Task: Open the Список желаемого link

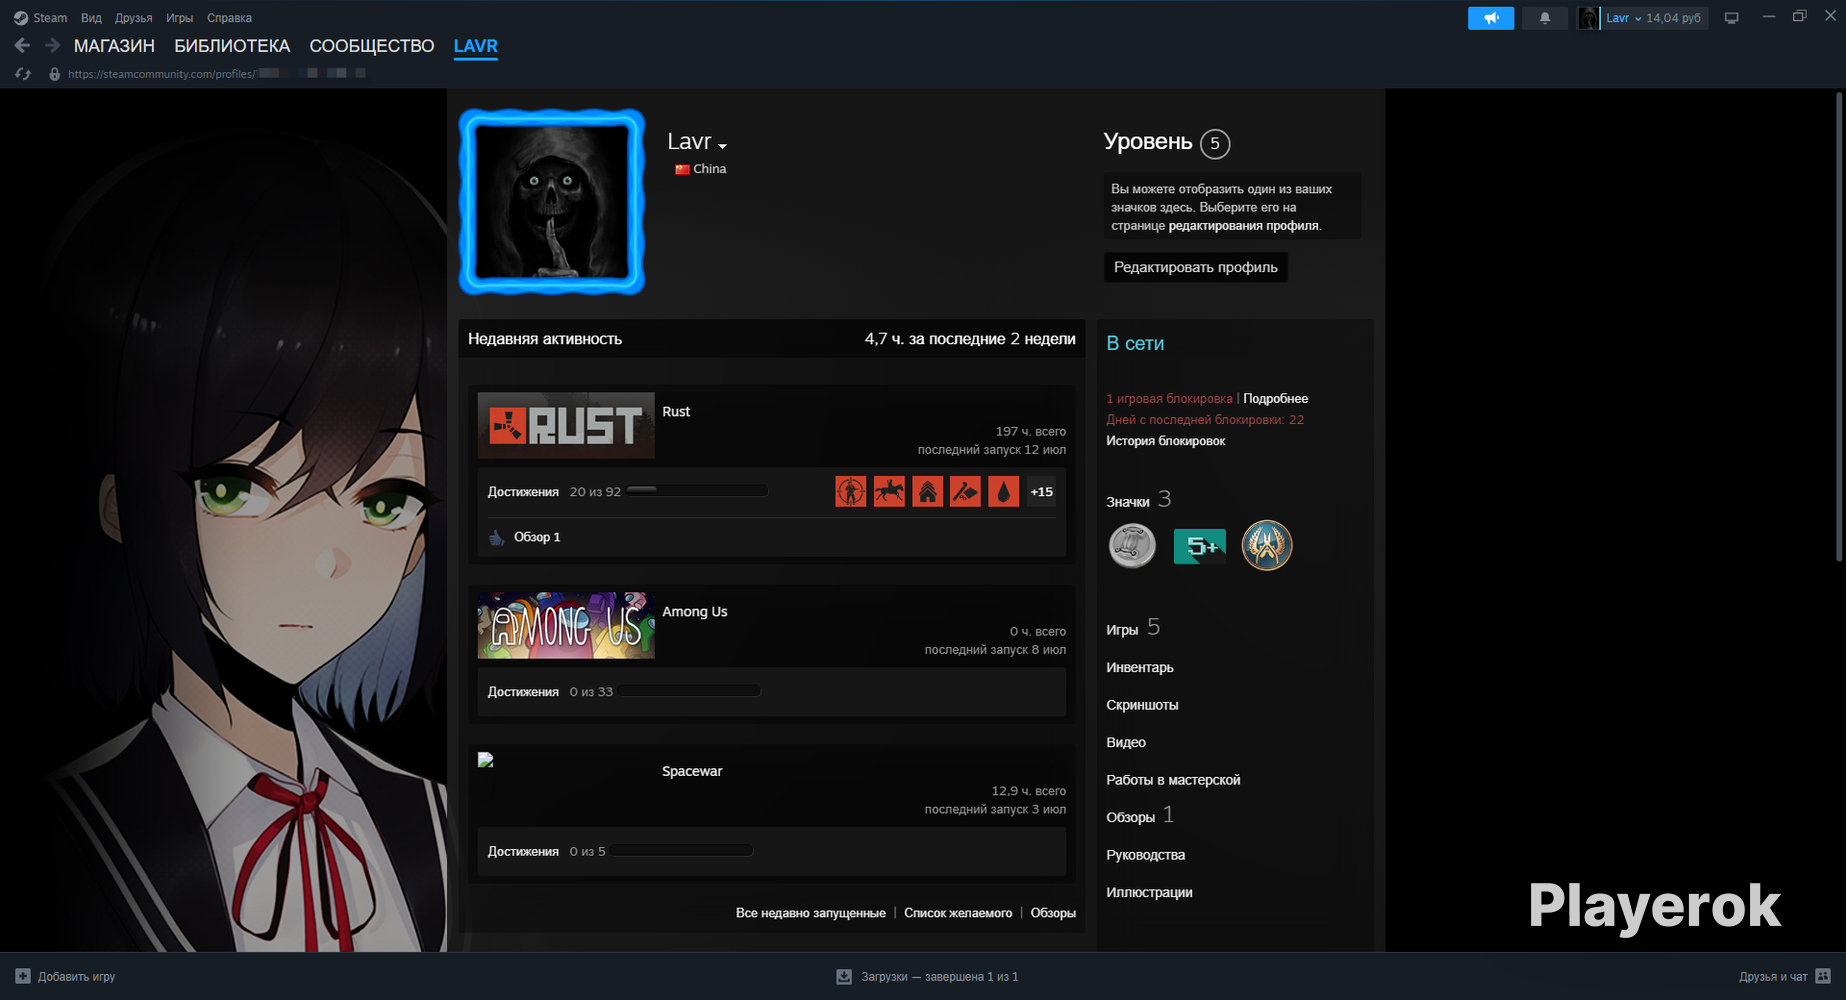Action: 958,913
